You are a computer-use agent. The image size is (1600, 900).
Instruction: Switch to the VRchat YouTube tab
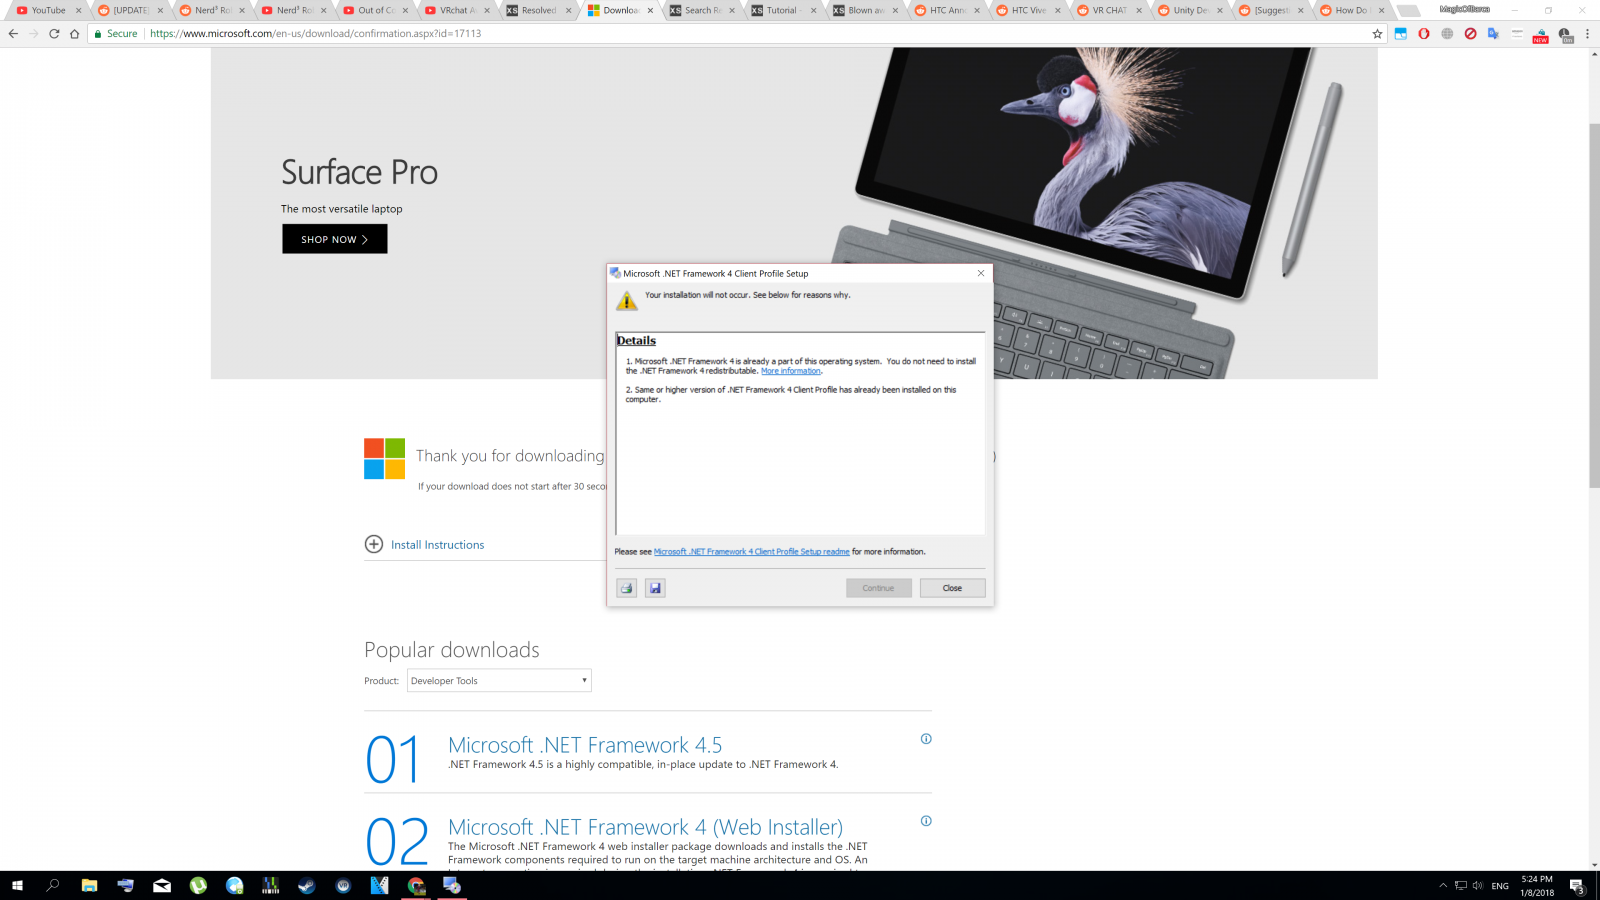point(456,10)
